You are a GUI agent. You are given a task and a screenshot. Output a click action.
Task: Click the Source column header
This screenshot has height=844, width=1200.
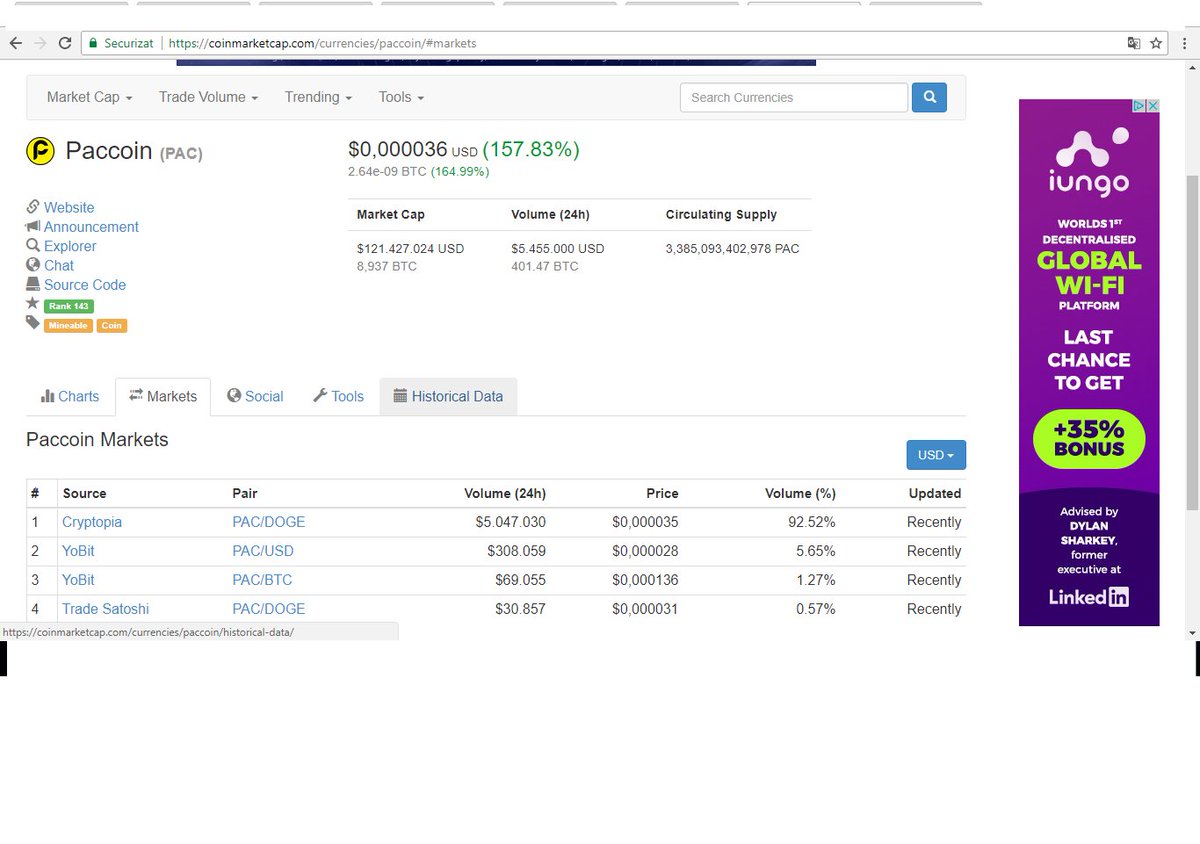click(x=84, y=493)
